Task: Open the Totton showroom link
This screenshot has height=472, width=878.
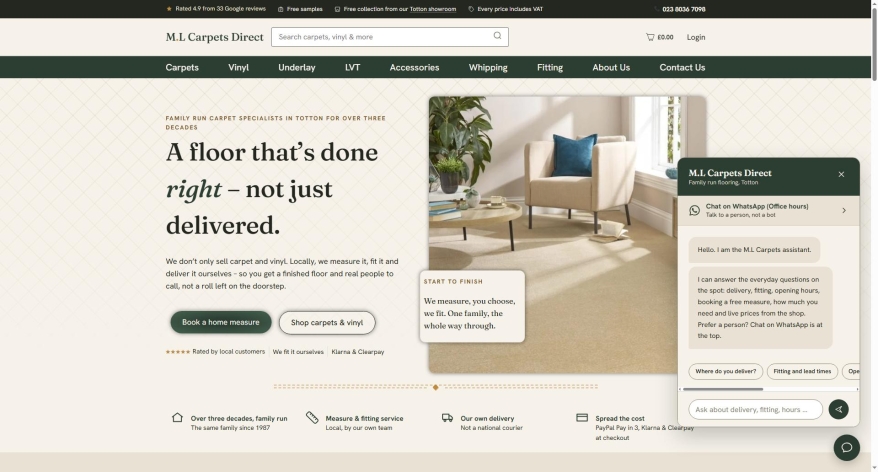Action: coord(432,9)
